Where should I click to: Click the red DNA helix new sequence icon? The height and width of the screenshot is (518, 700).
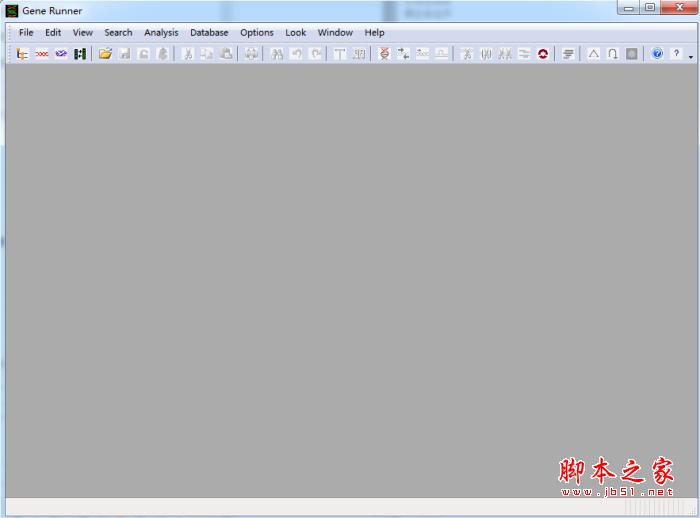[x=42, y=54]
